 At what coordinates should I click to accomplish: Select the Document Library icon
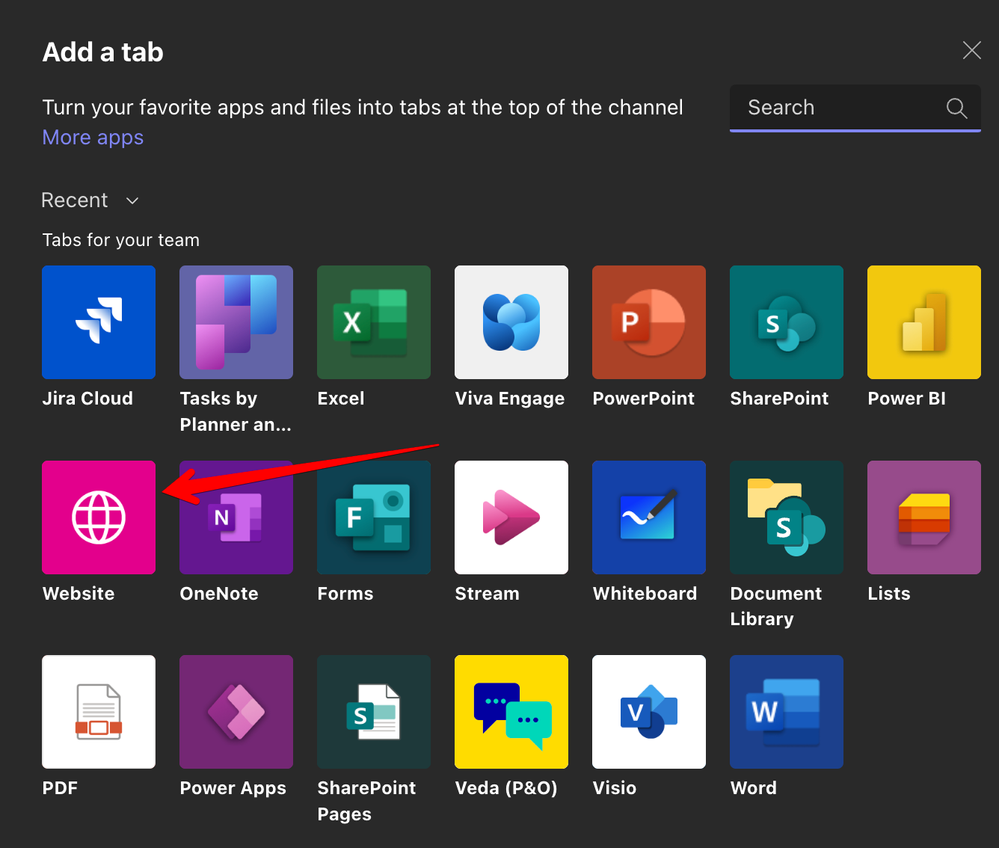pyautogui.click(x=787, y=517)
